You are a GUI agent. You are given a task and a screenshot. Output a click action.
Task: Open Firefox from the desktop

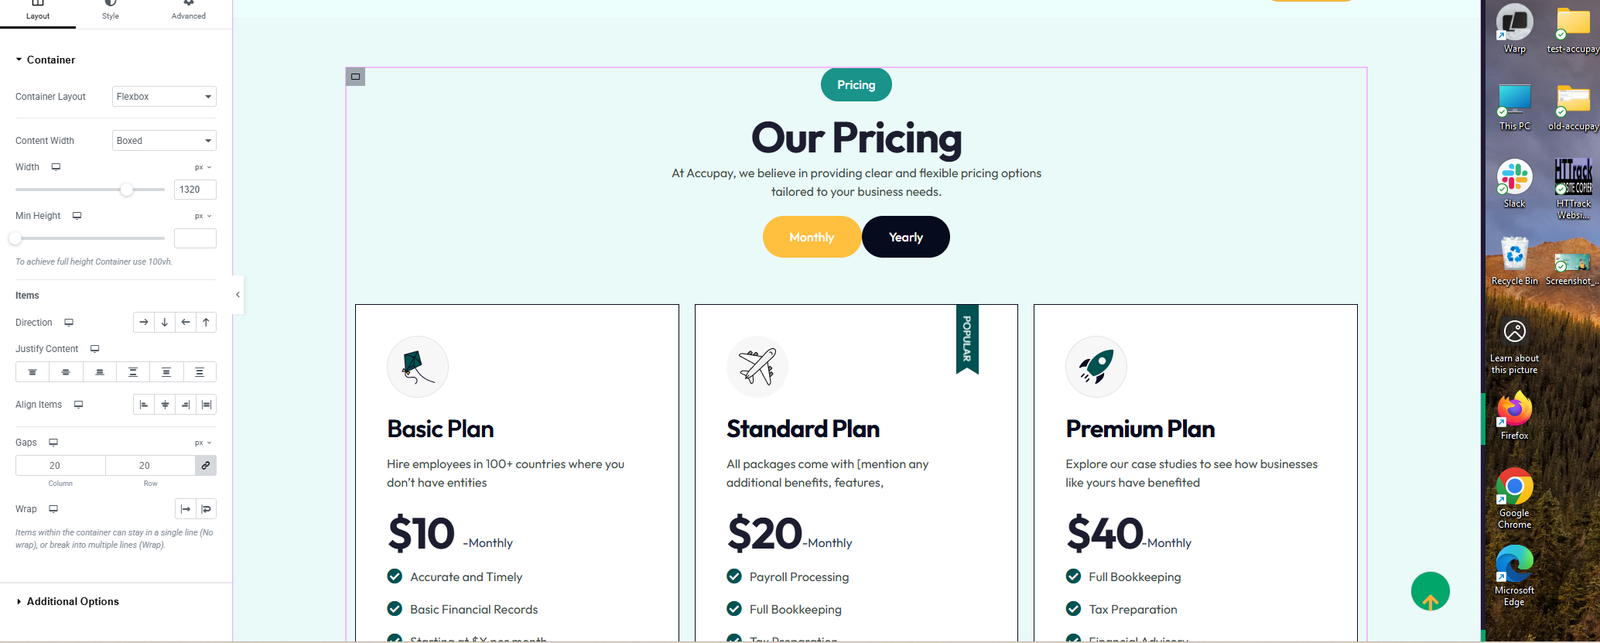pos(1514,415)
